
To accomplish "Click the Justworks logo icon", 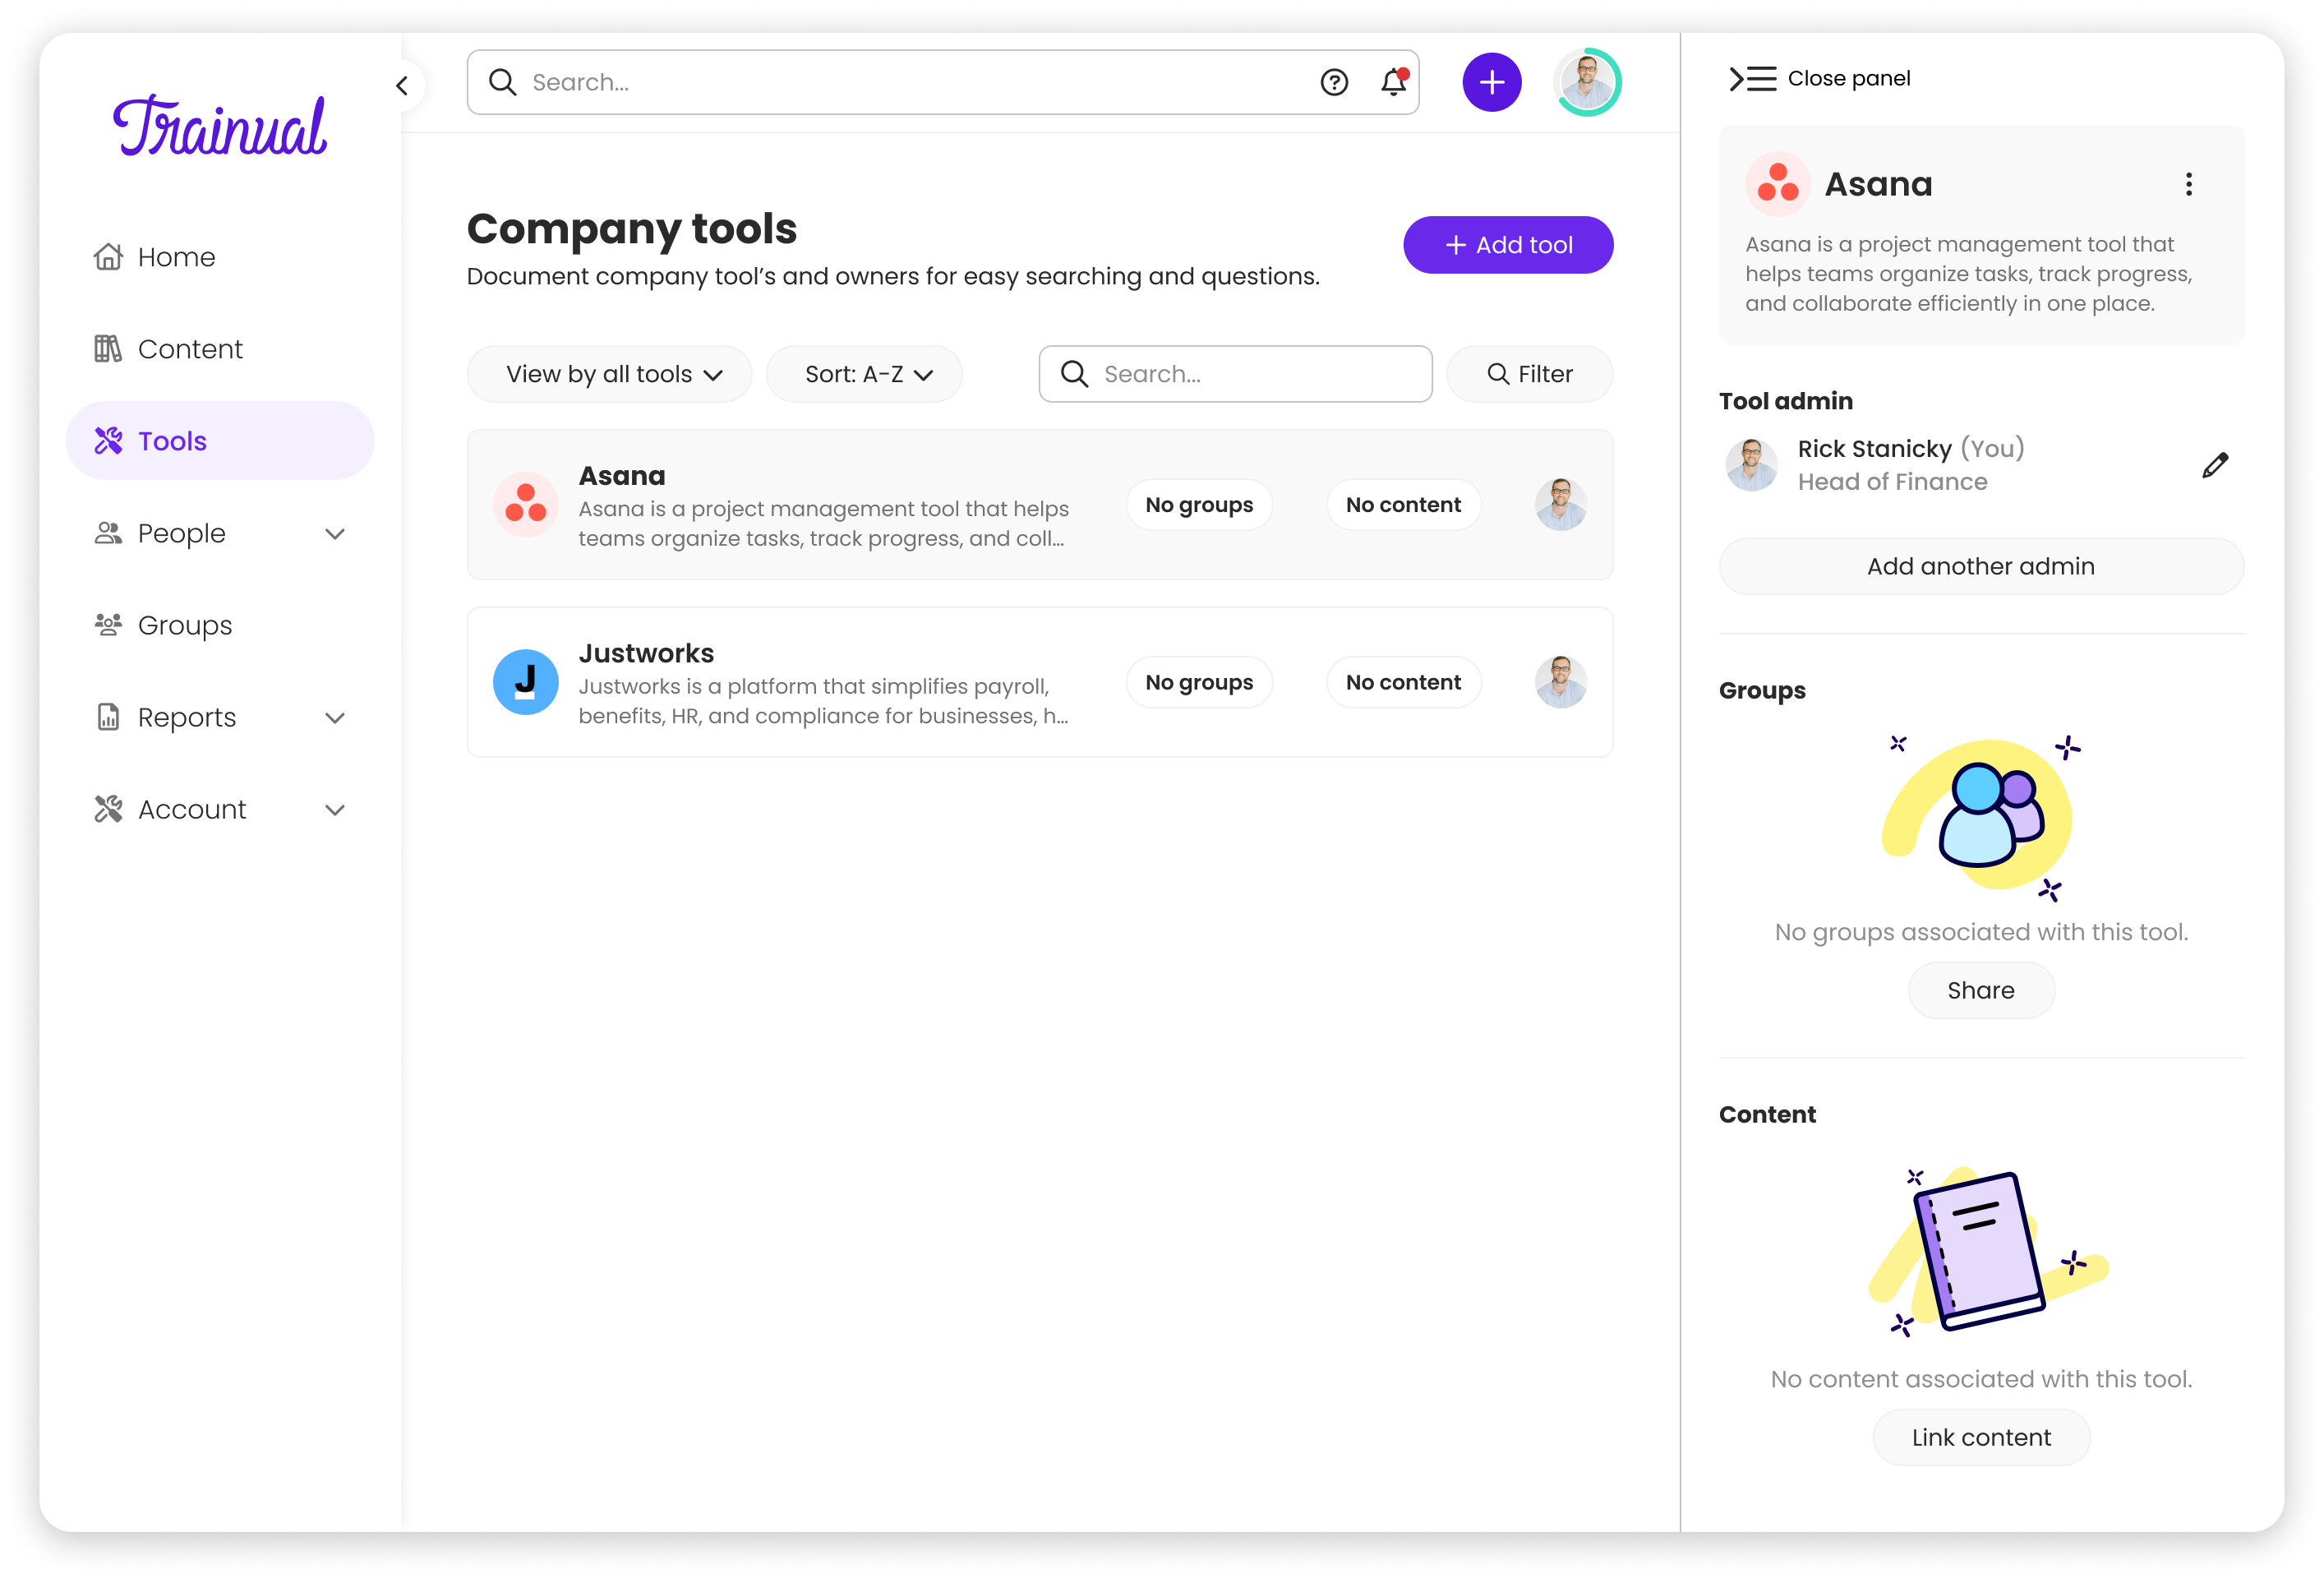I will click(525, 682).
